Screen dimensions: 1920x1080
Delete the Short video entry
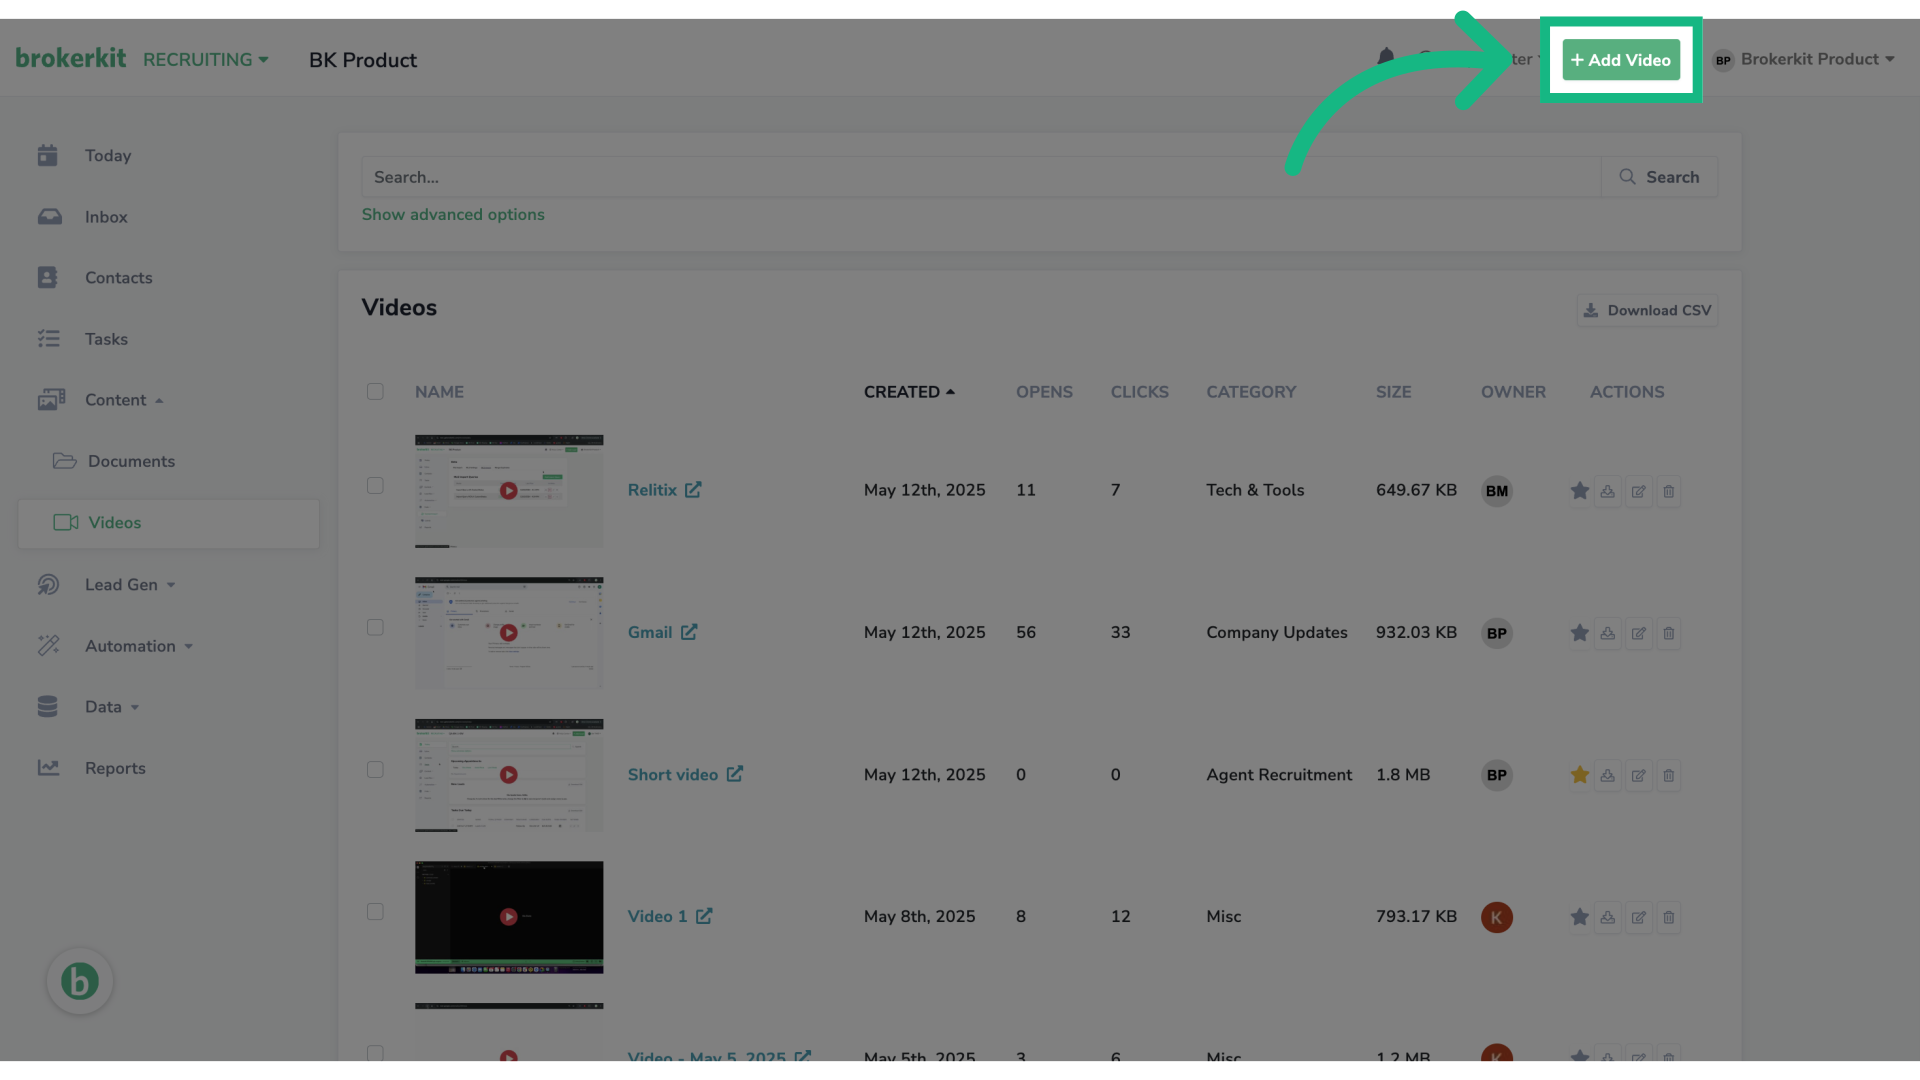click(1668, 775)
